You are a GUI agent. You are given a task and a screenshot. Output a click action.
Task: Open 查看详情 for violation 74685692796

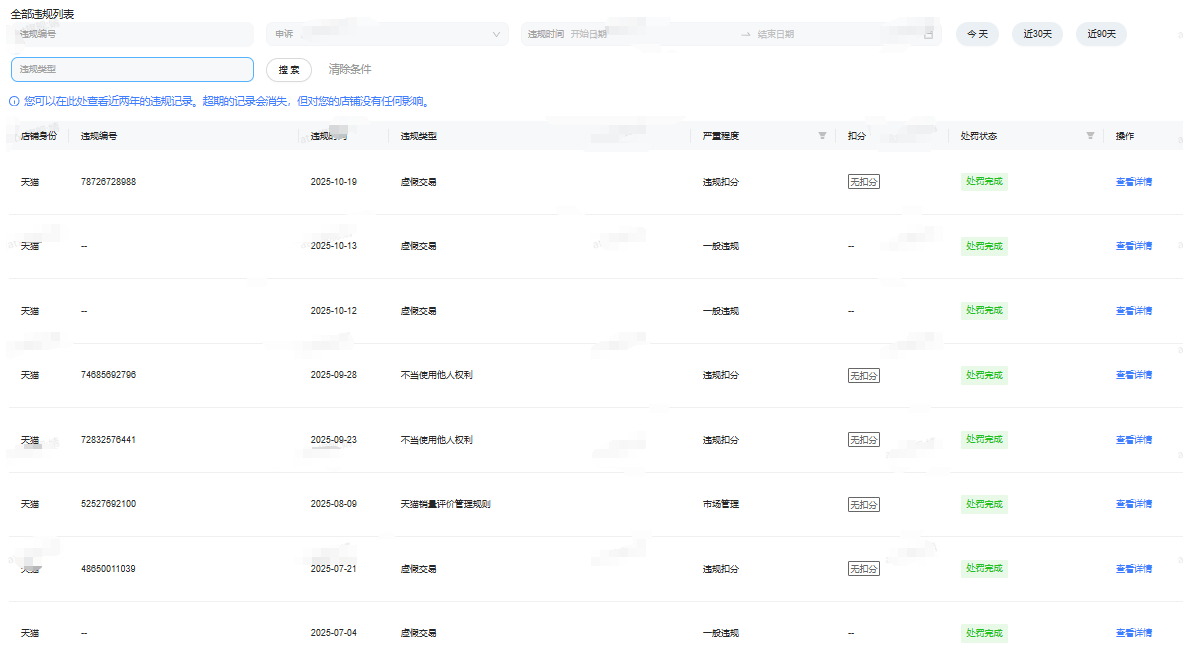click(1133, 375)
